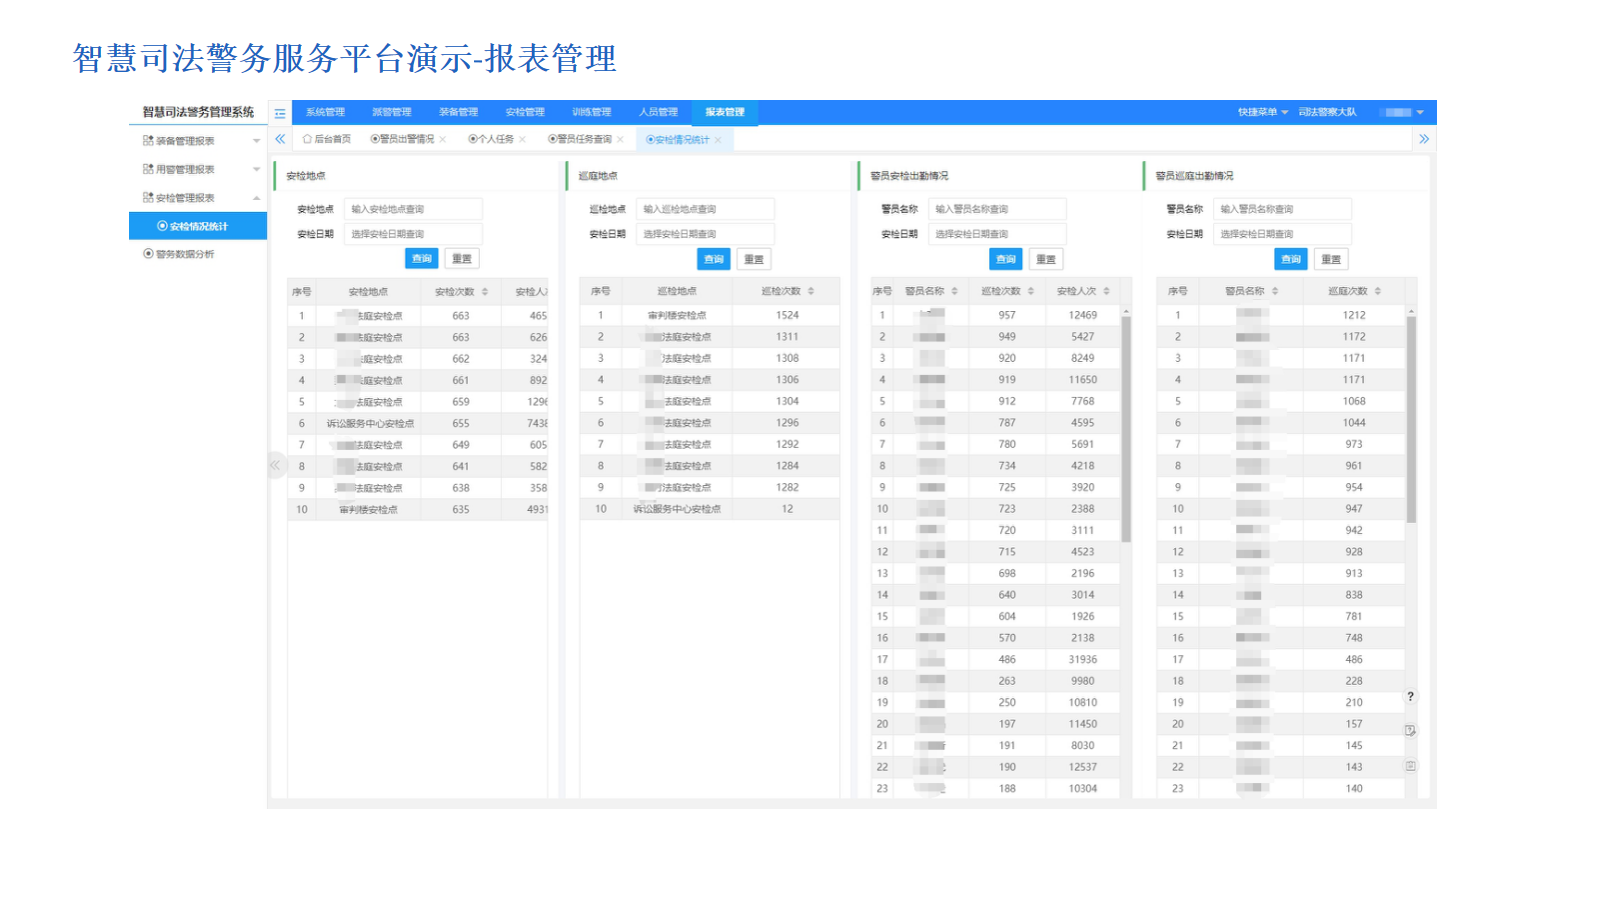This screenshot has height=900, width=1600.
Task: Open 系统管理 top menu
Action: (x=325, y=112)
